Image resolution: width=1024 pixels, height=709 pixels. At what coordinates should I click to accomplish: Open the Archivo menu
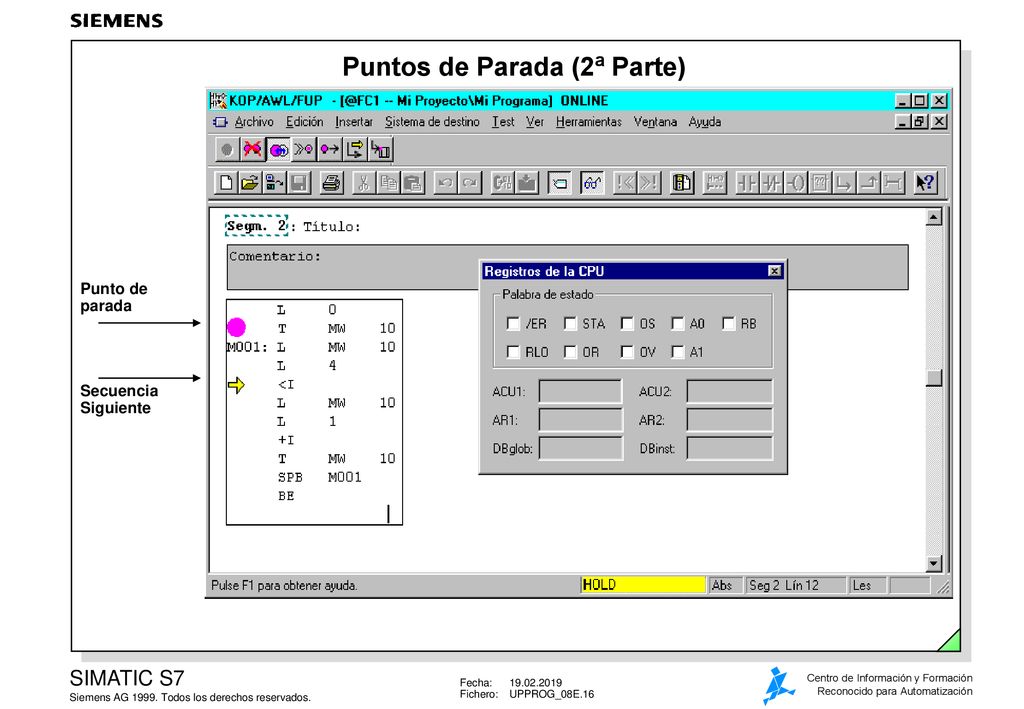pos(254,122)
